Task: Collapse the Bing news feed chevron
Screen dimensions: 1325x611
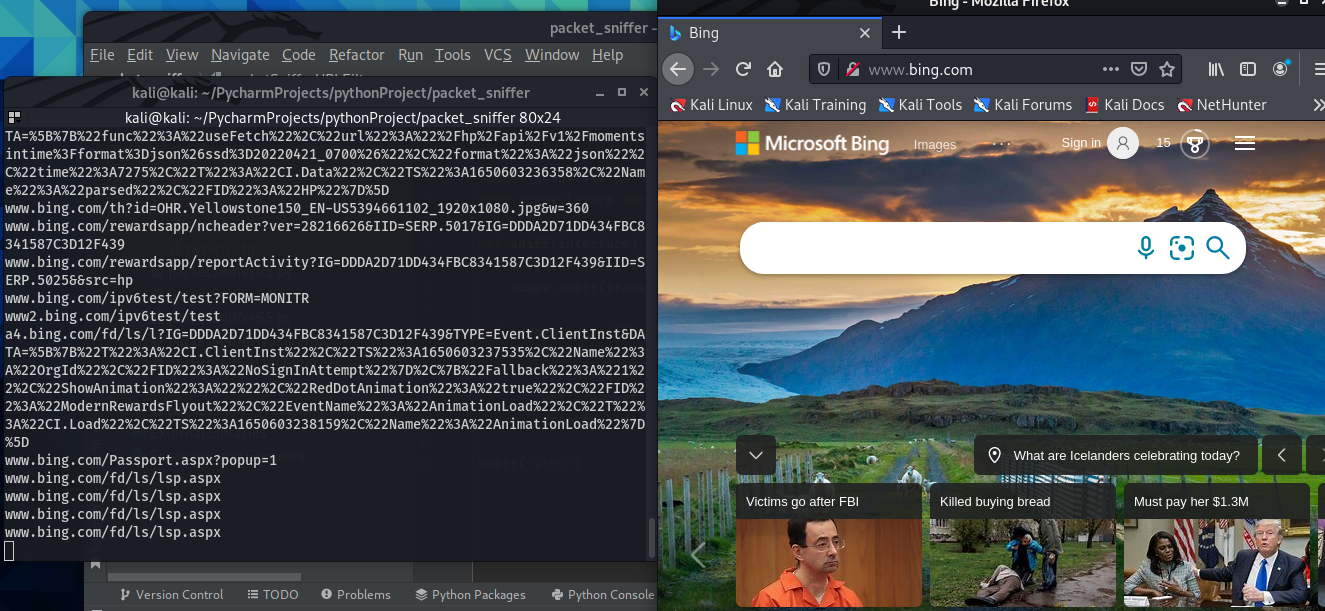Action: [756, 455]
